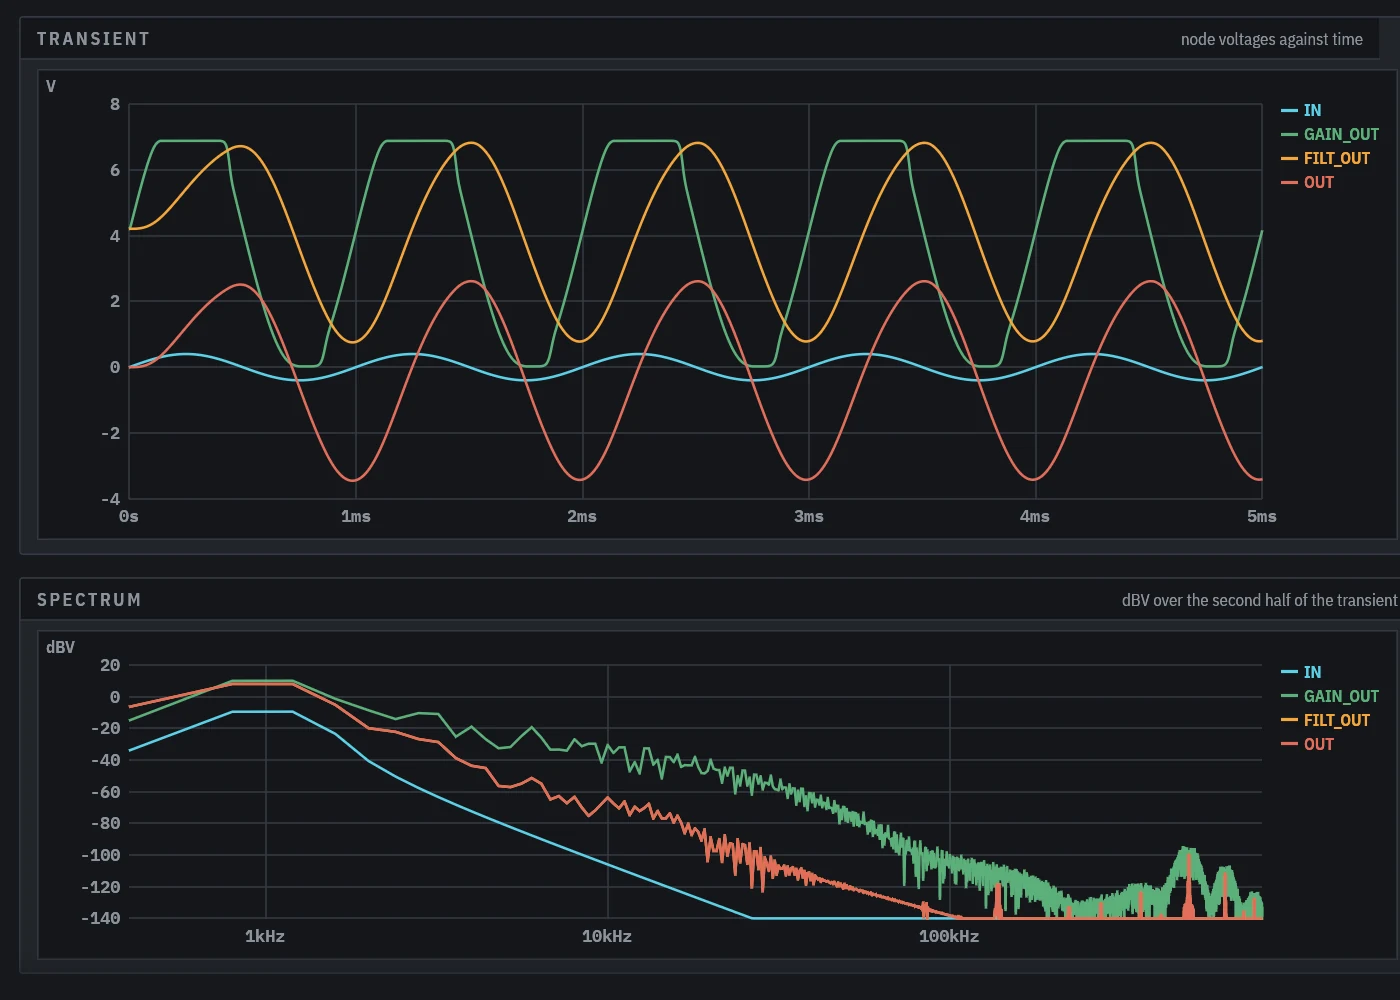
Task: Click the 20 dBV axis tick label
Action: pyautogui.click(x=110, y=666)
